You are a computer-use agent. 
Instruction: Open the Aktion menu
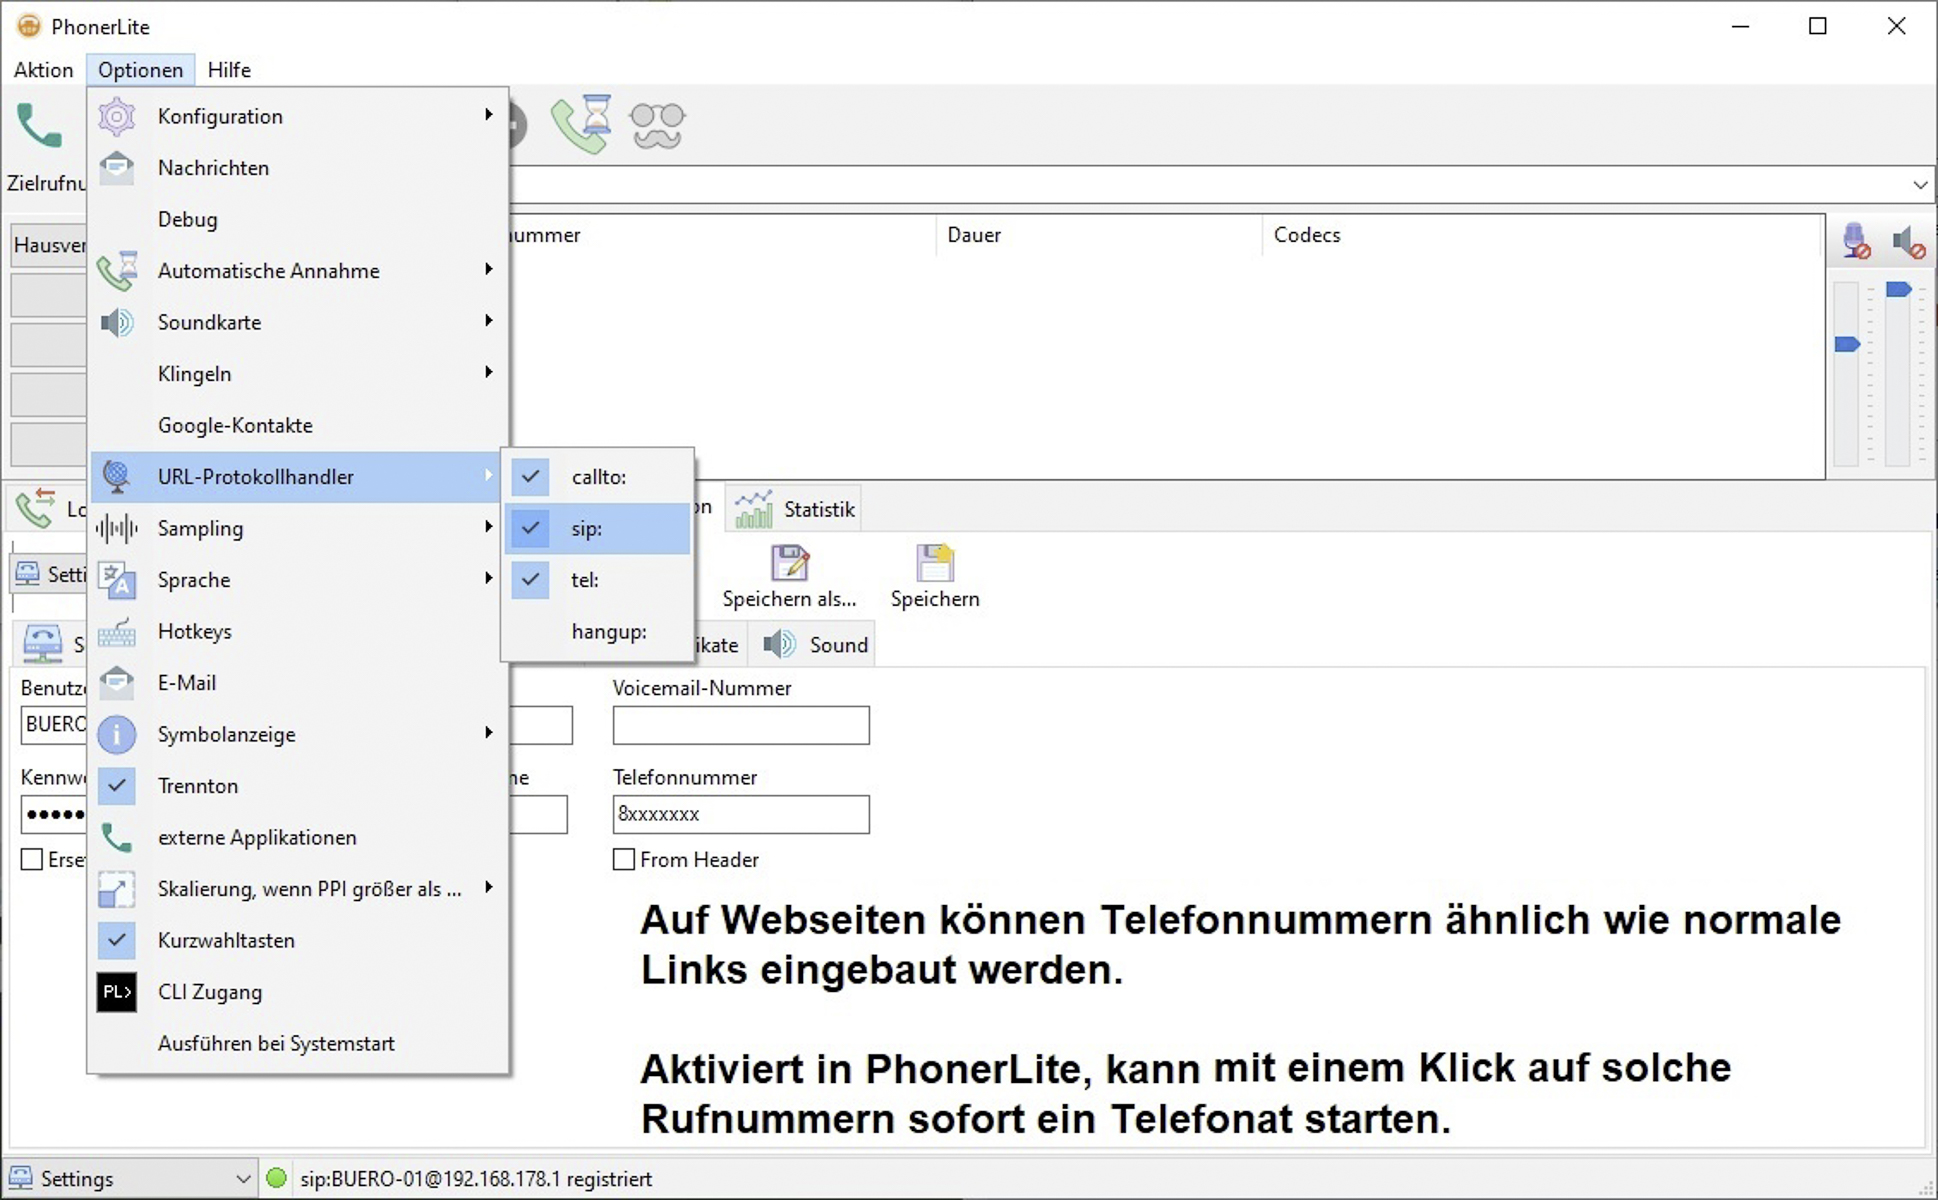(44, 70)
